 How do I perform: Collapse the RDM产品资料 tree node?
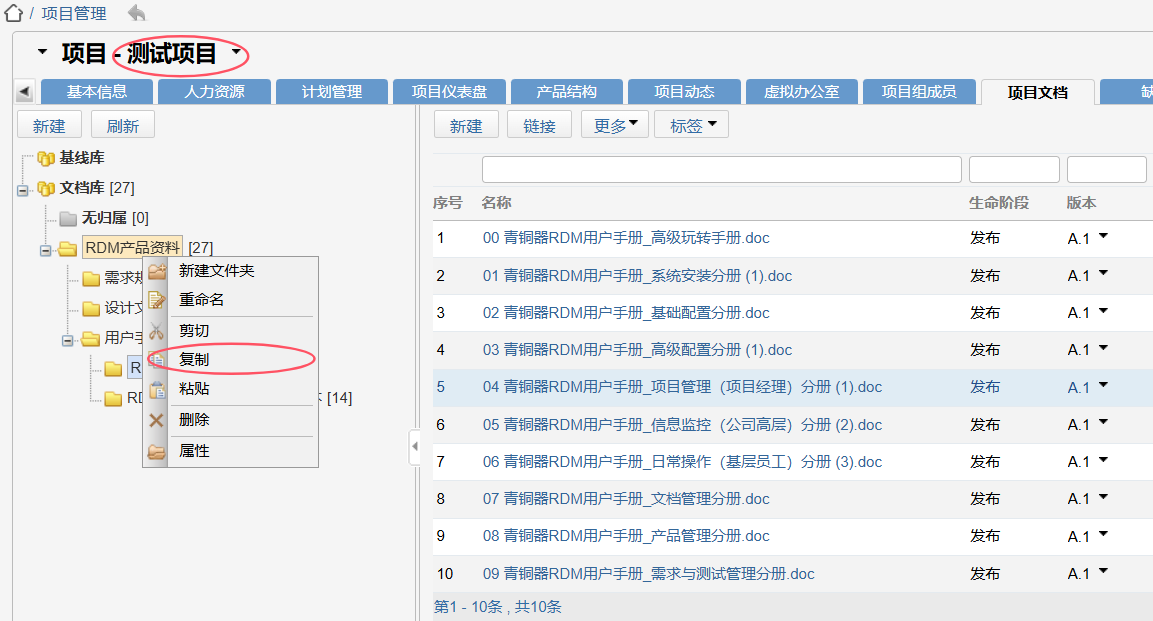pos(46,251)
